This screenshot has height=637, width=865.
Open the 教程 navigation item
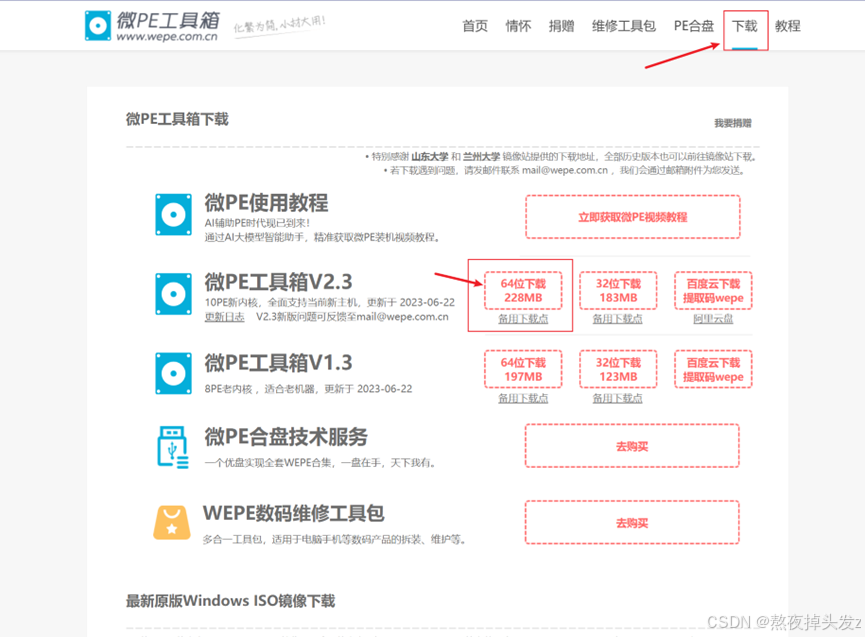tap(788, 26)
